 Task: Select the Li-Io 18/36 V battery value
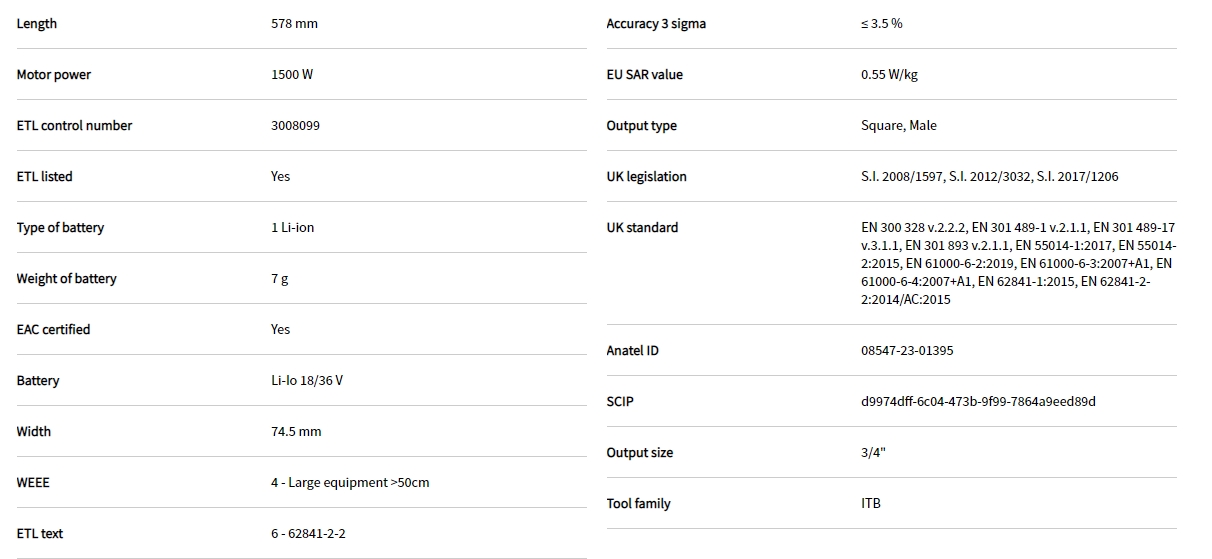click(x=307, y=381)
